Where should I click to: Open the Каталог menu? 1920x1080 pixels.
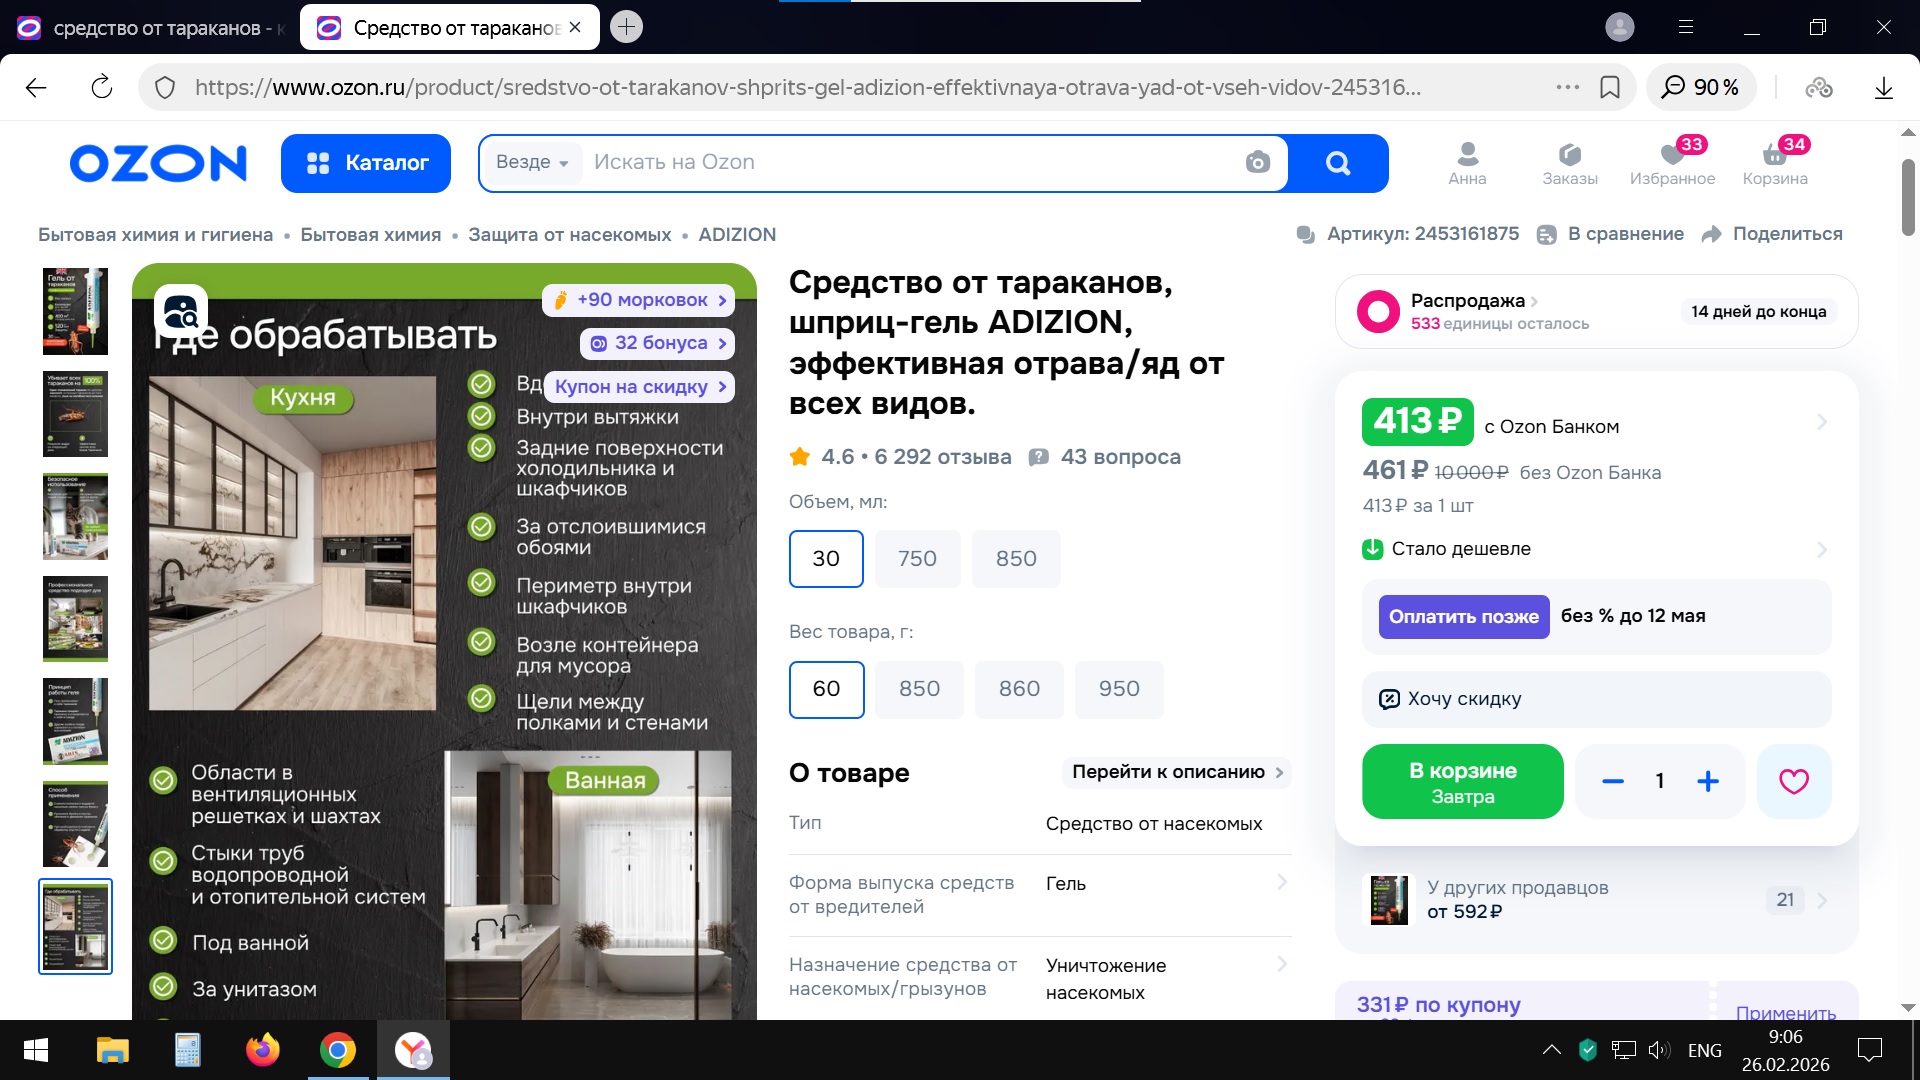click(x=366, y=163)
